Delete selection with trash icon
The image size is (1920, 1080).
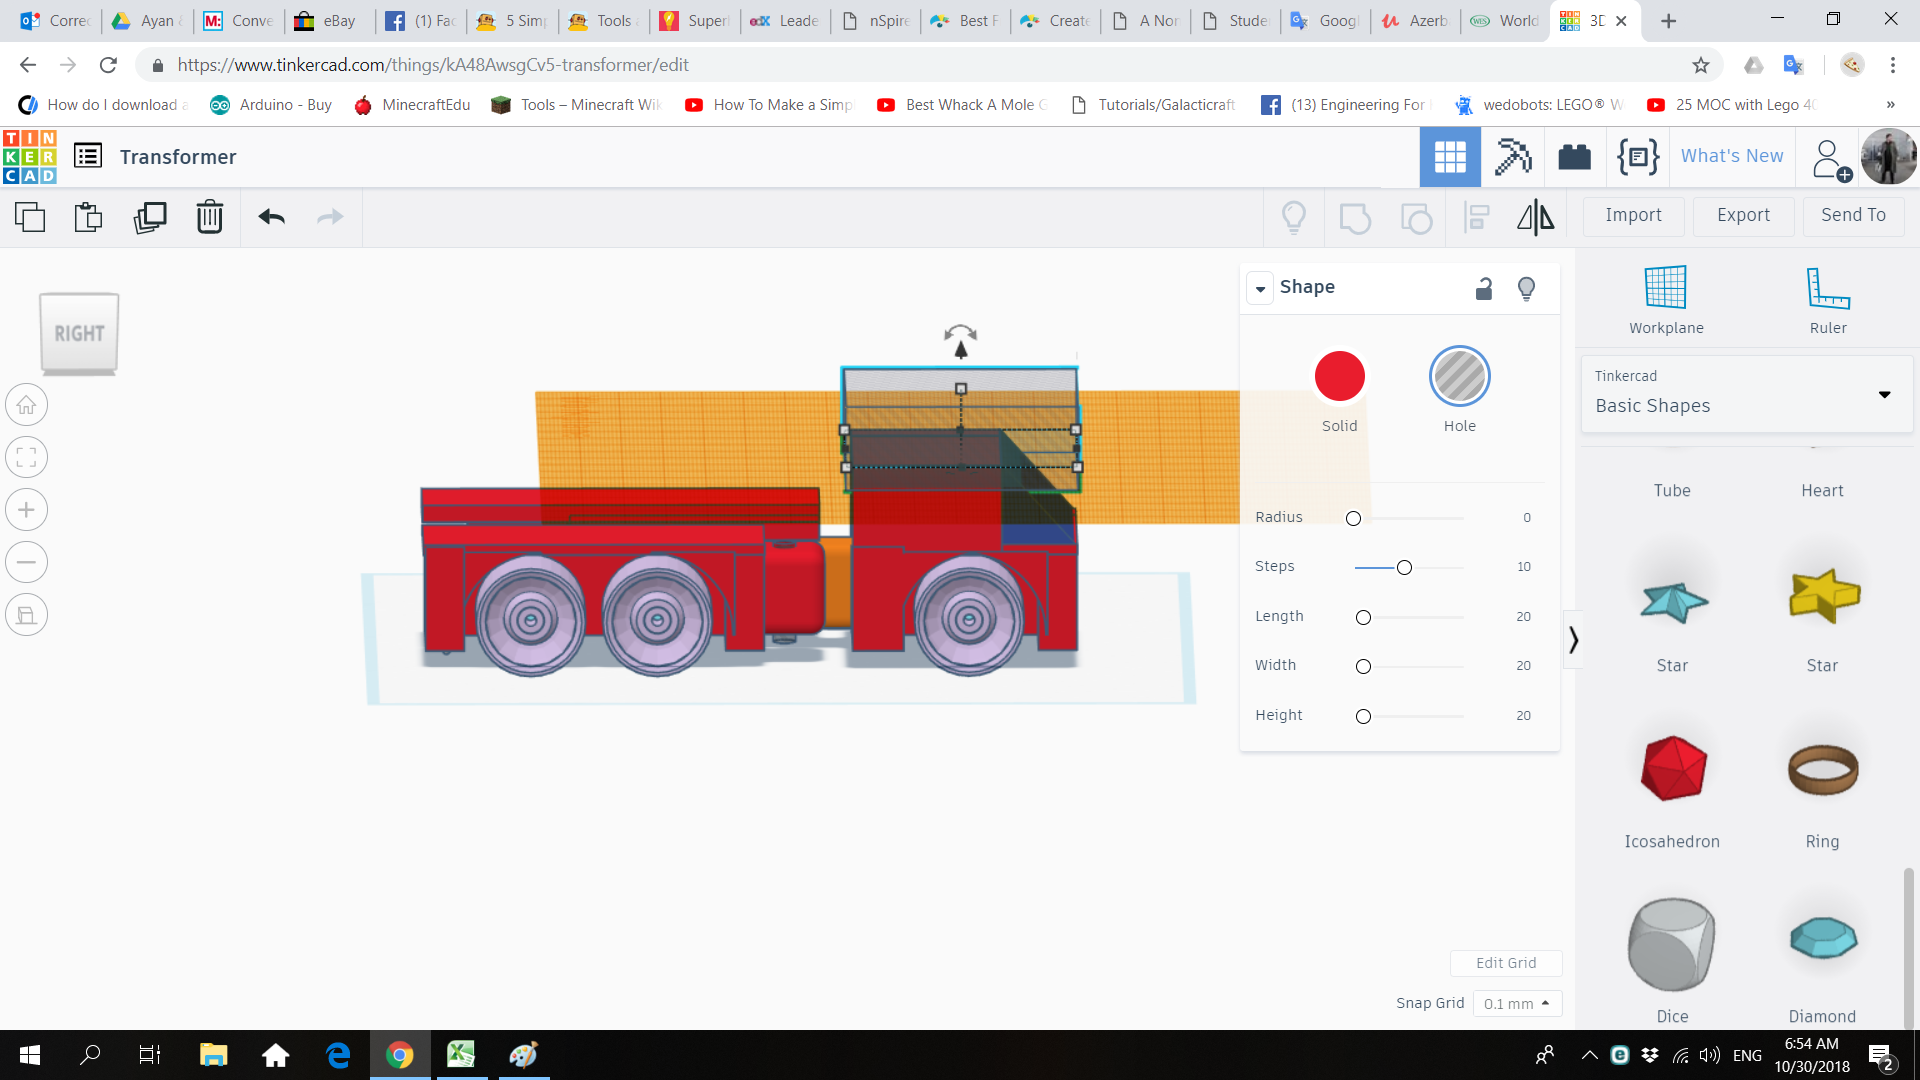pyautogui.click(x=209, y=217)
